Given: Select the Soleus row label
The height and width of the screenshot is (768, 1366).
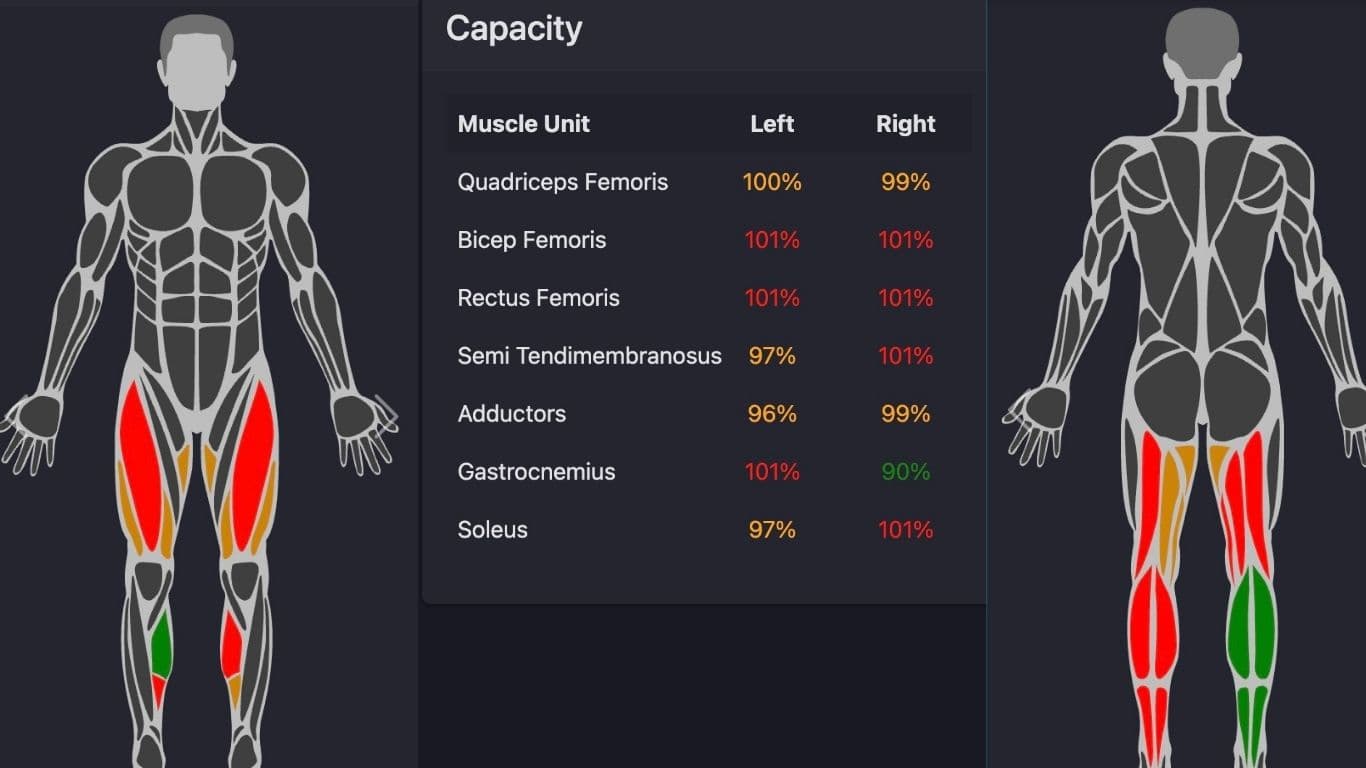Looking at the screenshot, I should click(x=493, y=530).
